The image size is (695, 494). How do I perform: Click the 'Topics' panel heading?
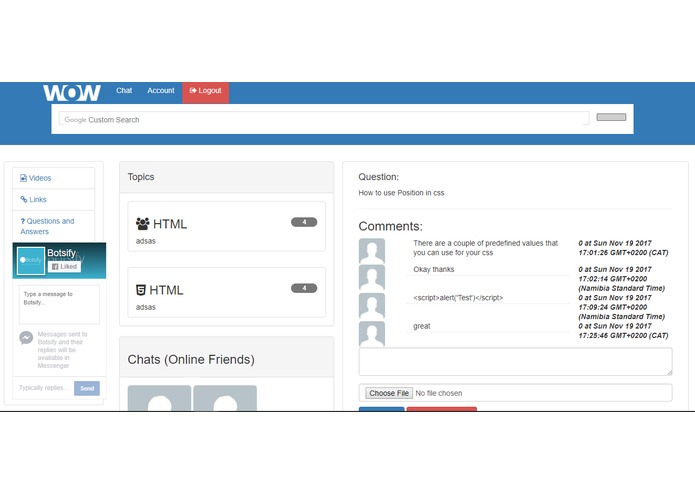point(141,177)
